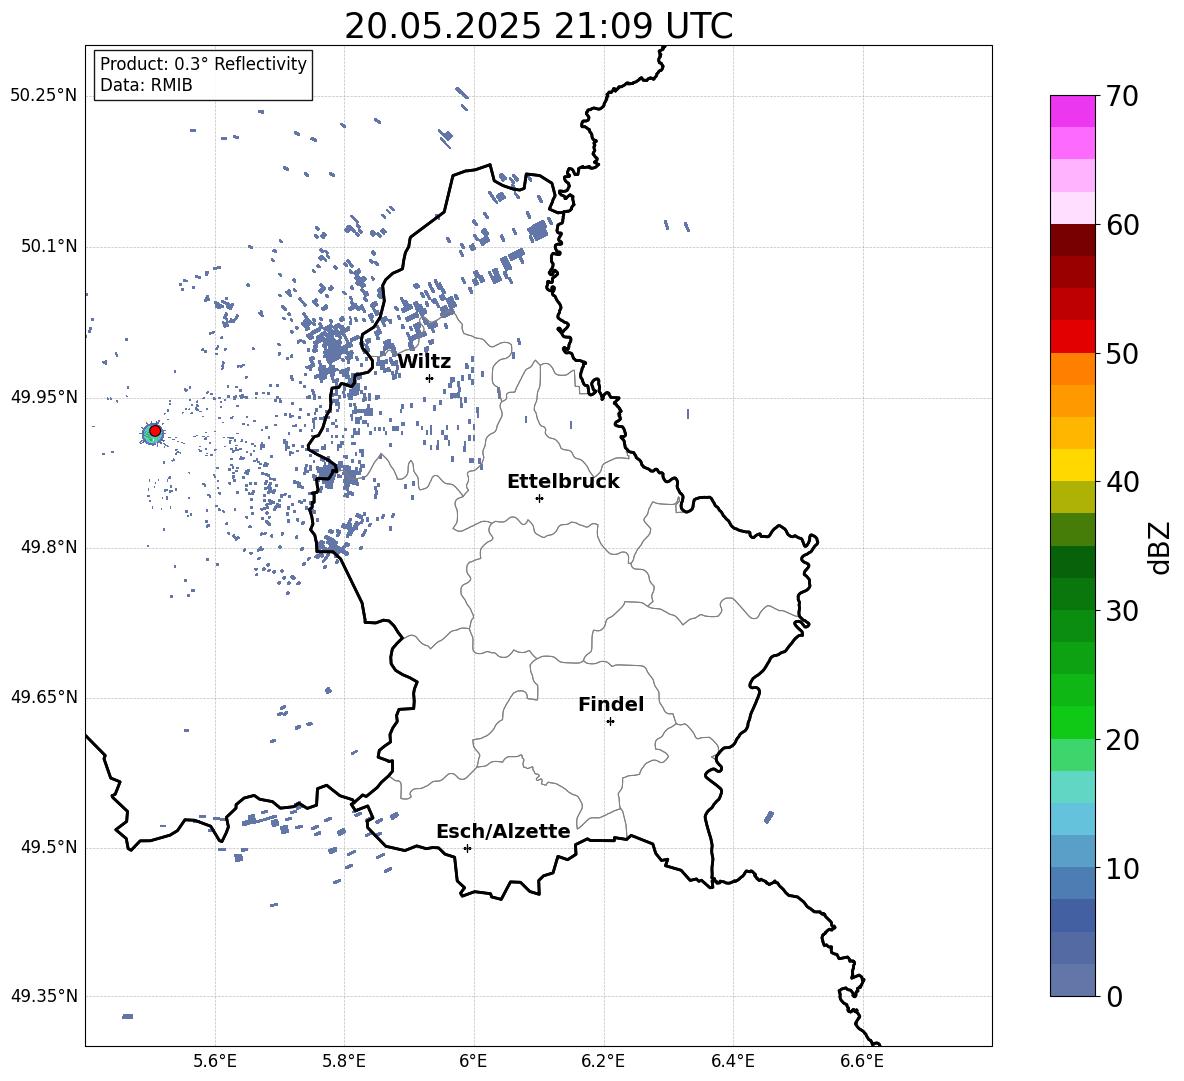Click the 50.25°N latitude label
This screenshot has height=1081, width=1184.
44,96
